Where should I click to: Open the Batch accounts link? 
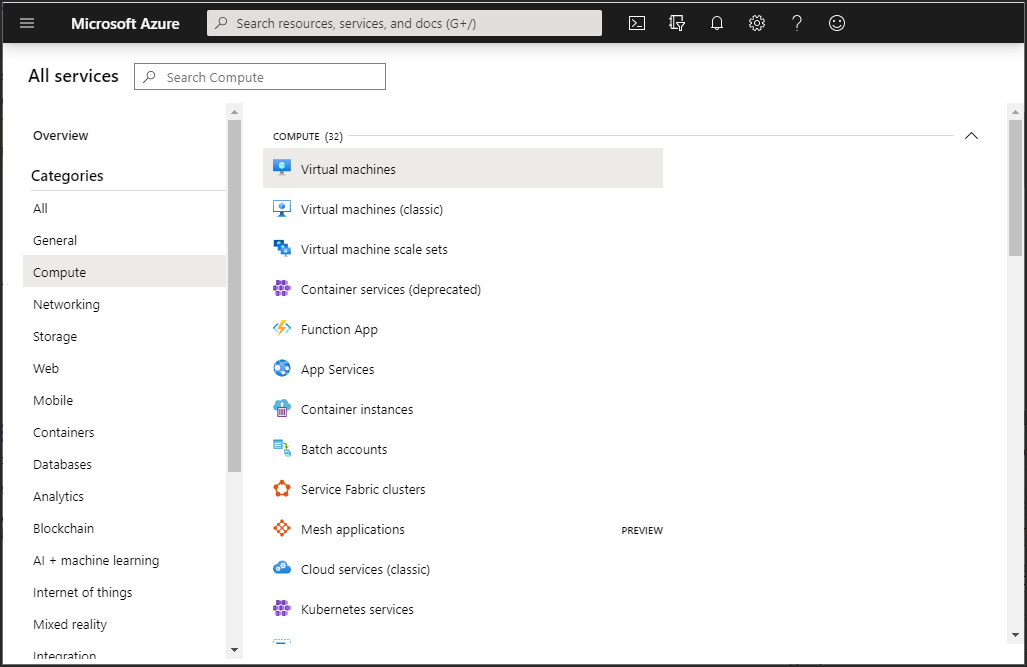344,449
